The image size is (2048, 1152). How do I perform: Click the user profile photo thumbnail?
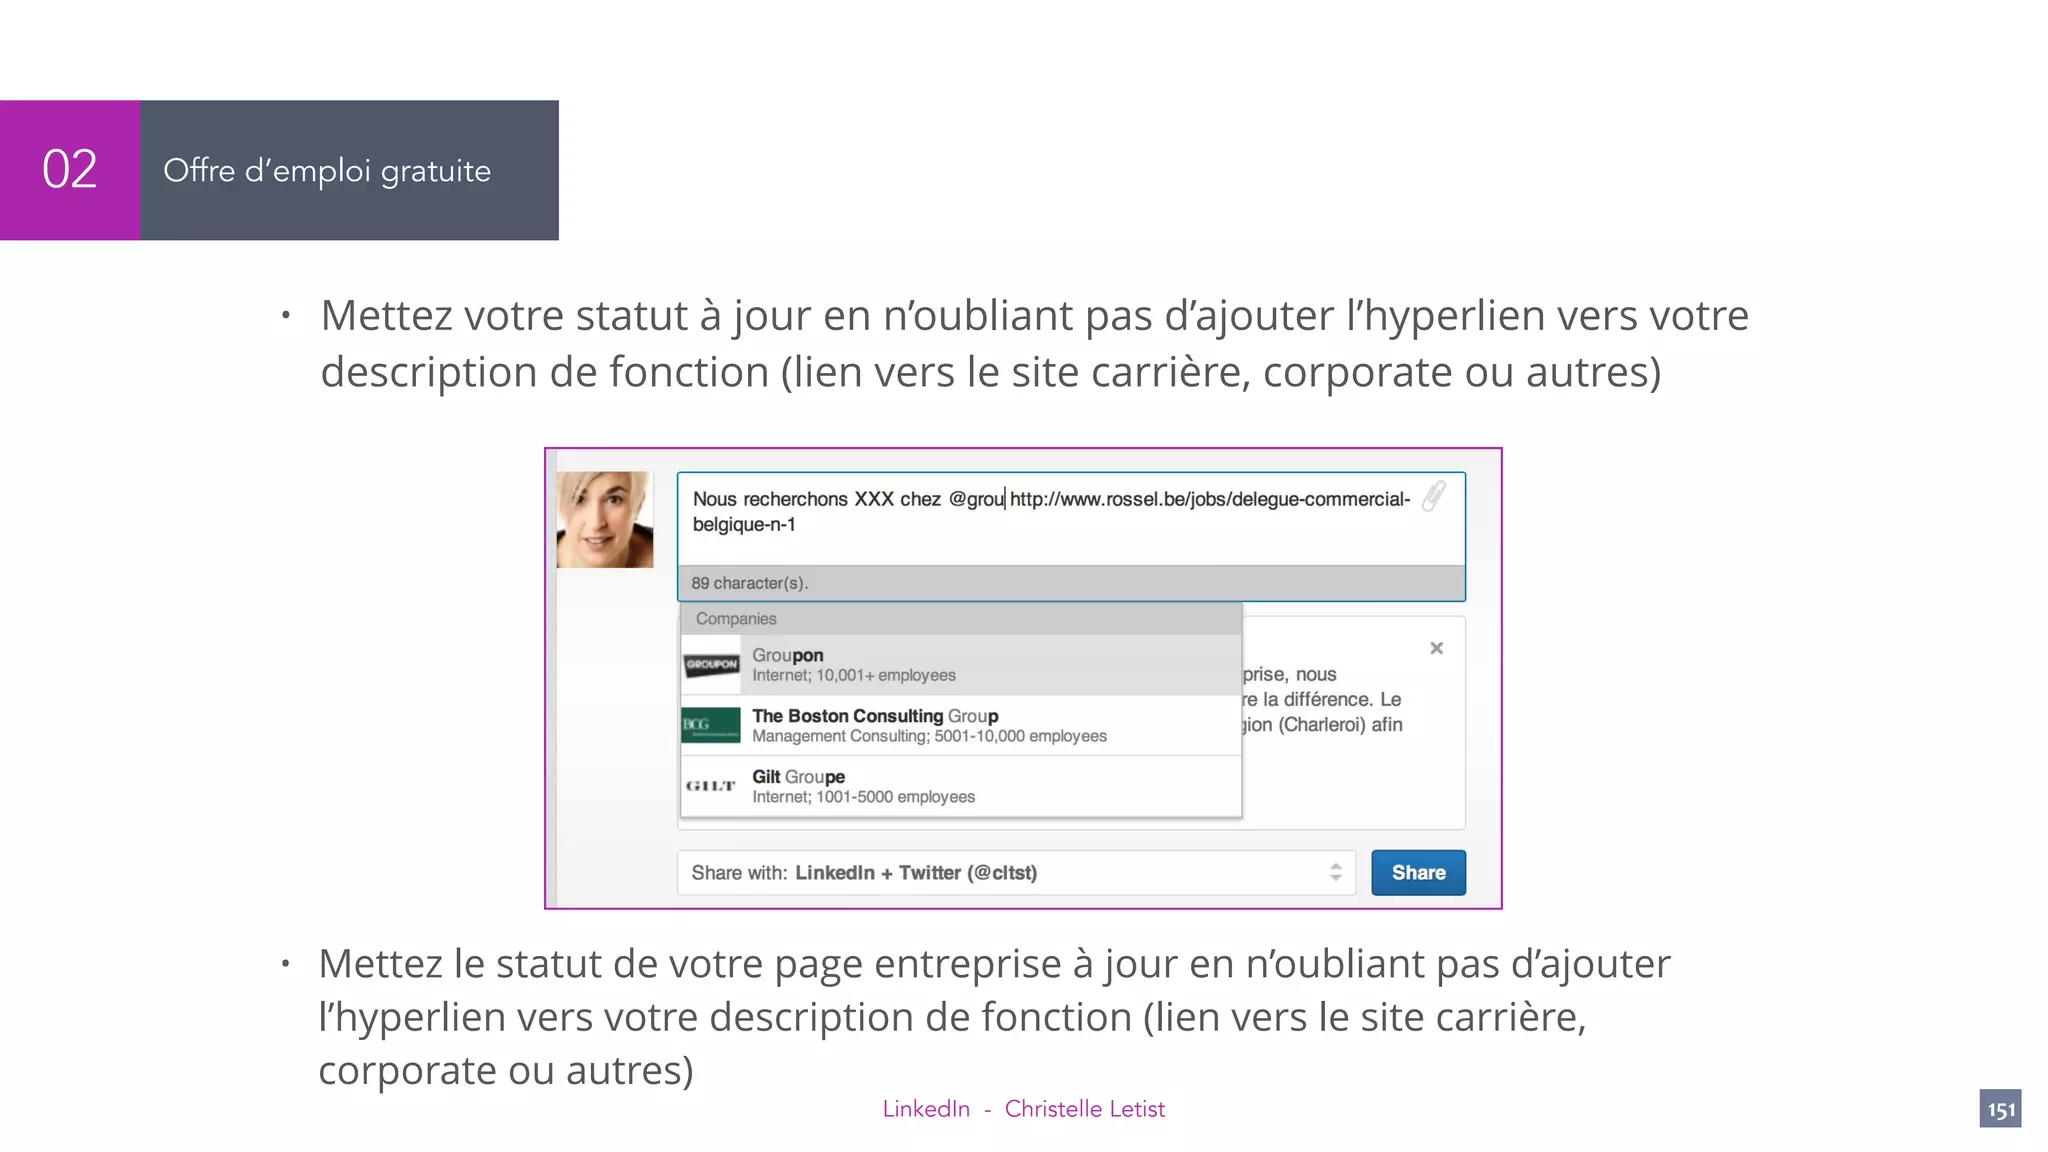tap(605, 520)
